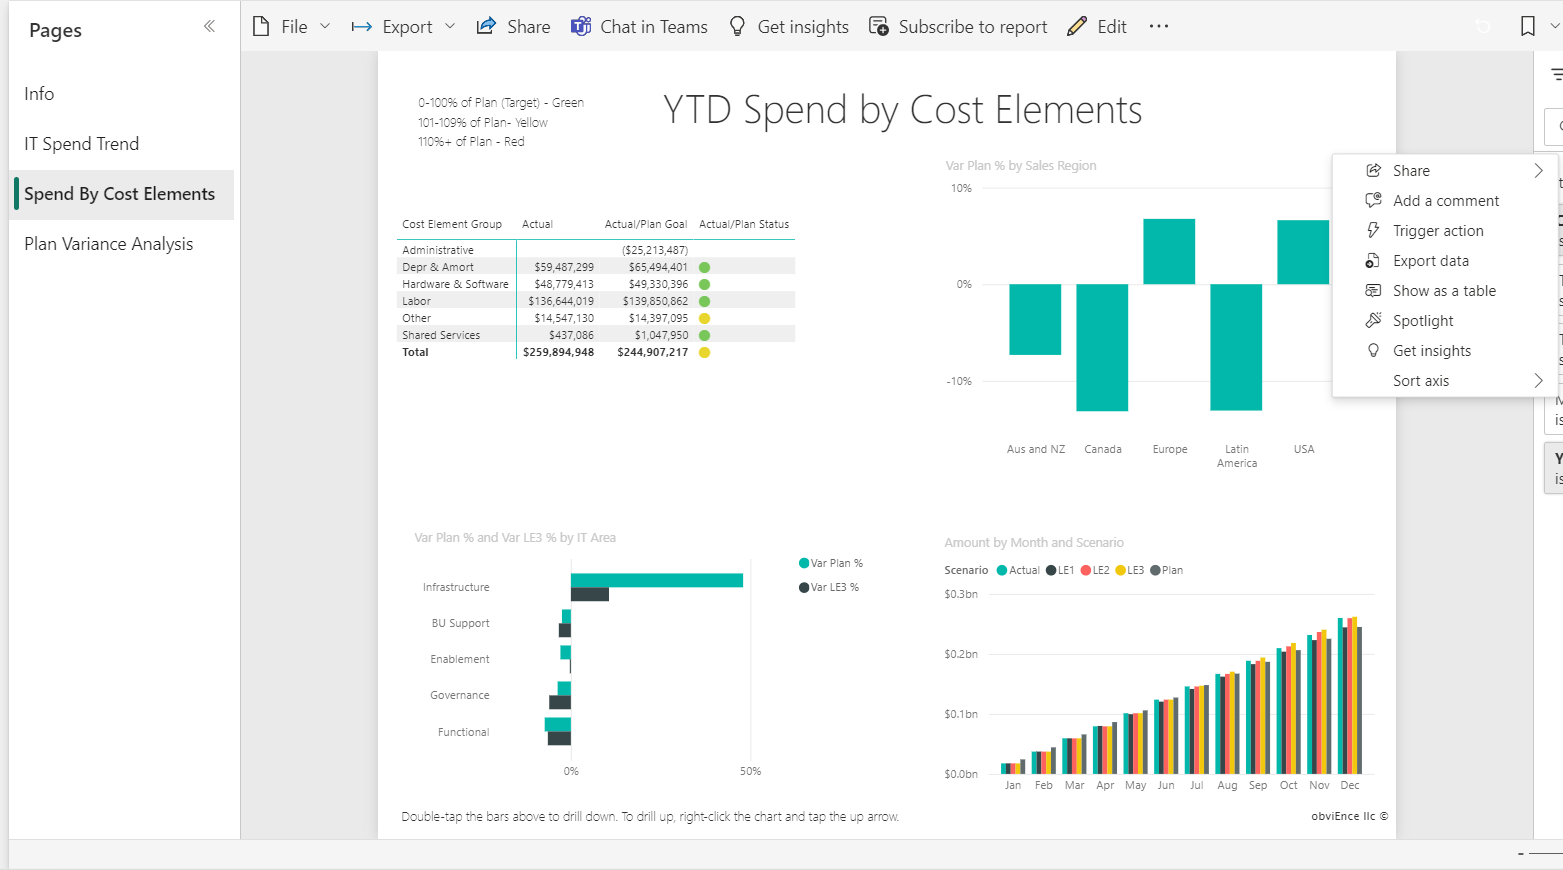The height and width of the screenshot is (870, 1563).
Task: Select the Infrastructure Var Plan % bar
Action: pos(657,580)
